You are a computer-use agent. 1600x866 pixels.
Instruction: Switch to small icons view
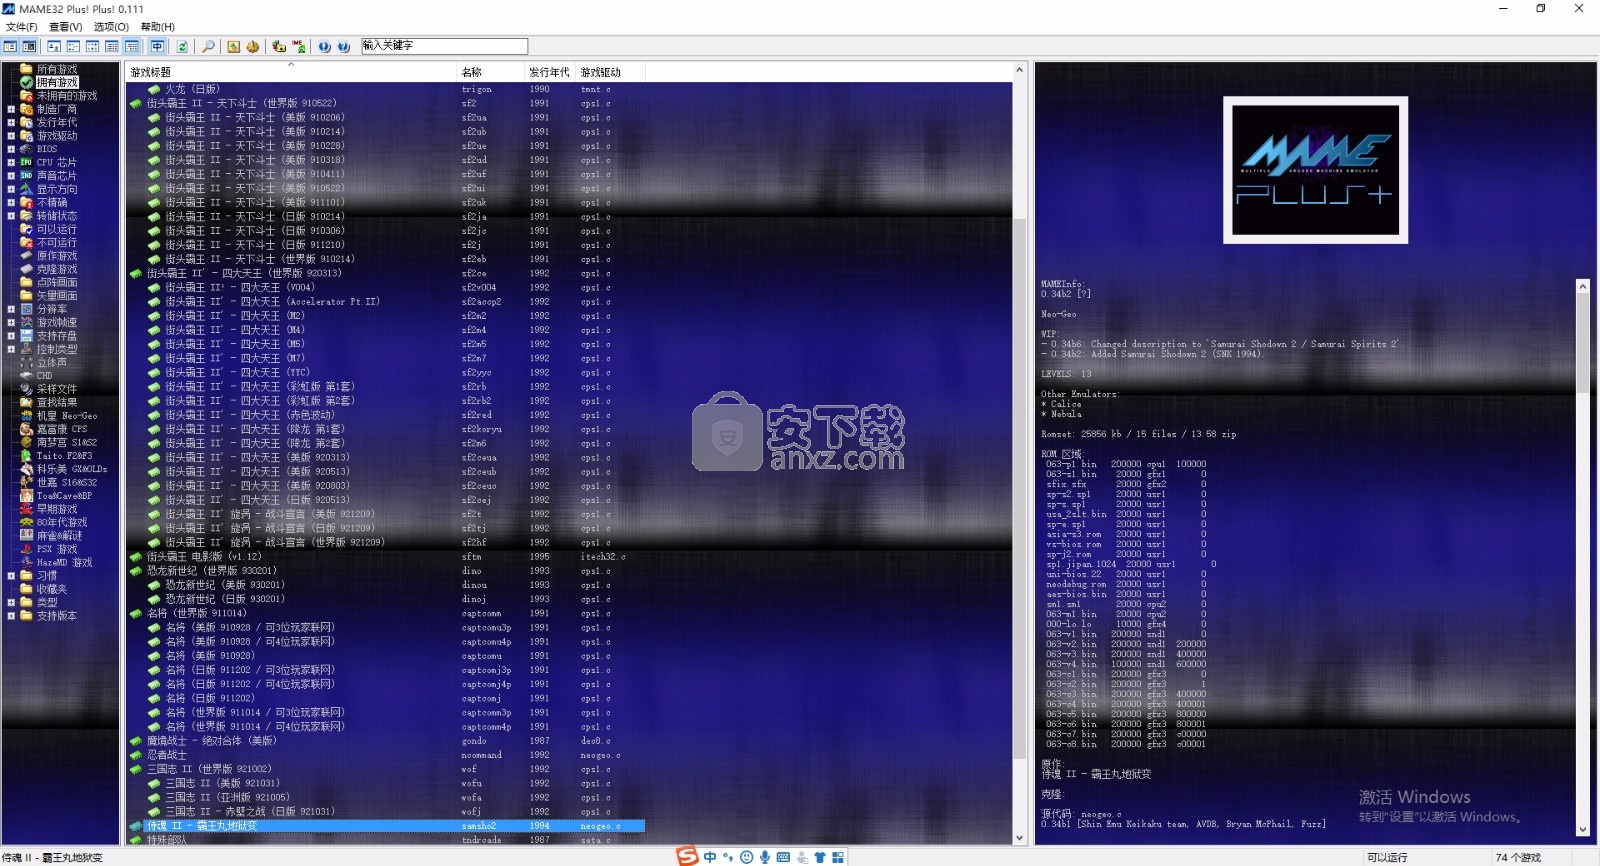(73, 46)
